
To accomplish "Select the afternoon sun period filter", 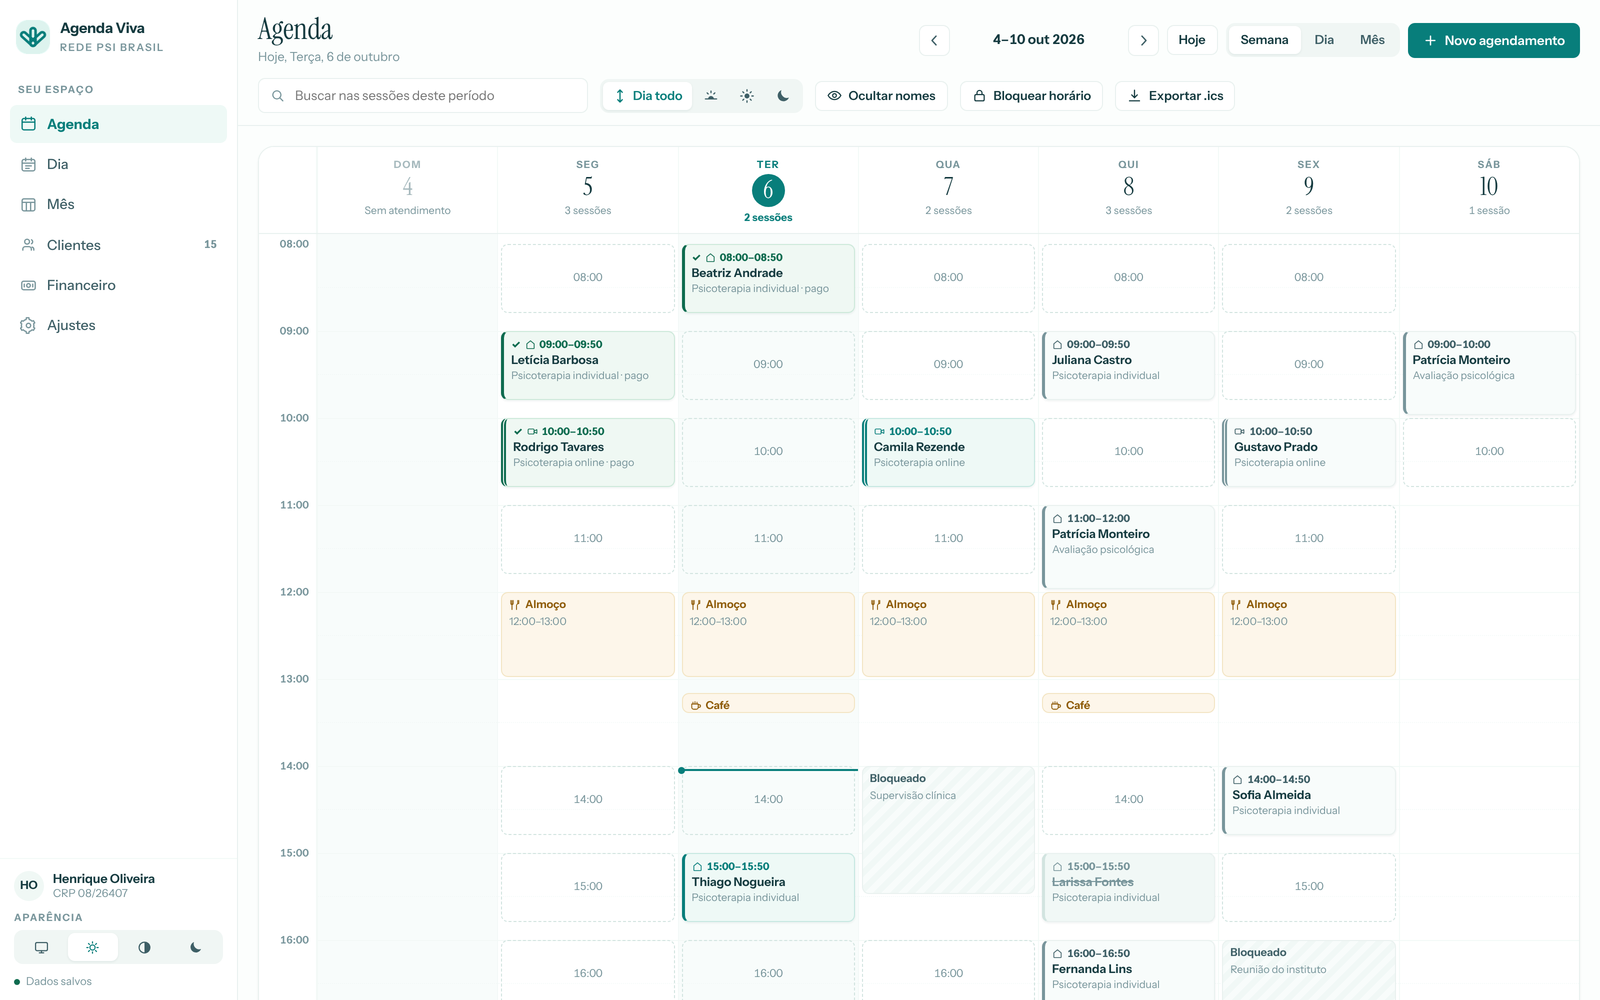I will 747,96.
